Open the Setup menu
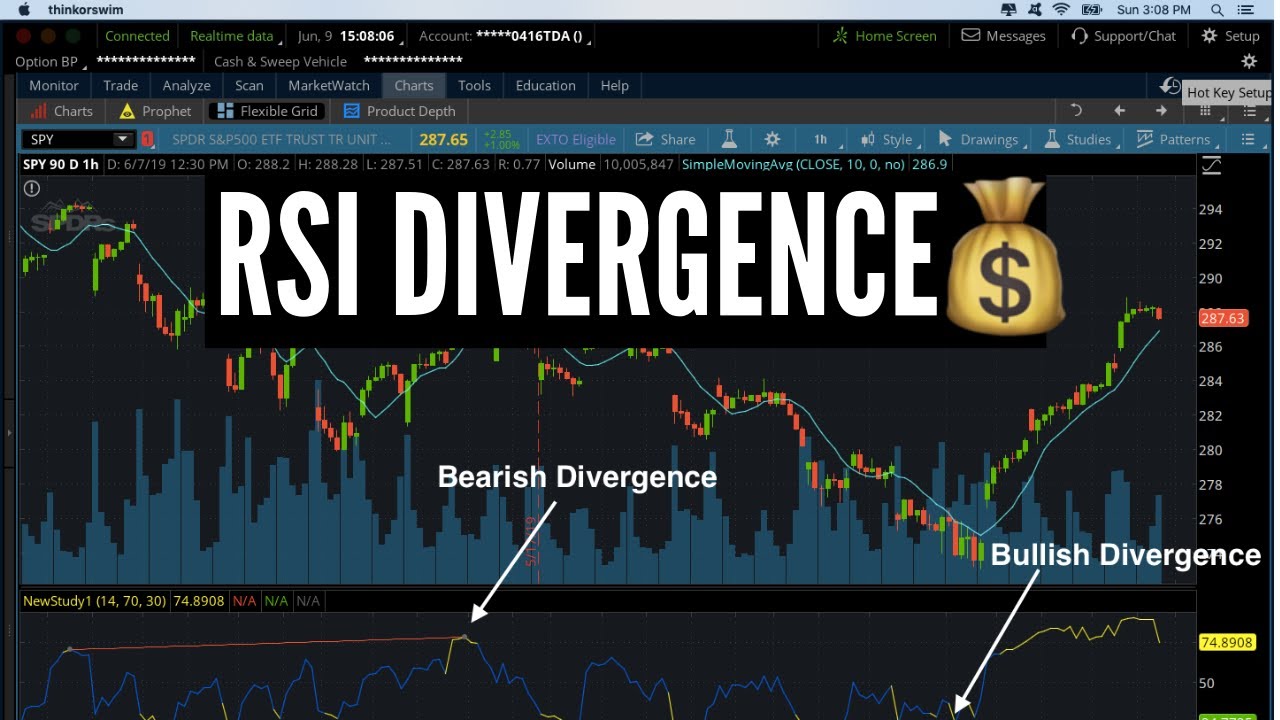Screen dimensions: 1280x720 1230,36
